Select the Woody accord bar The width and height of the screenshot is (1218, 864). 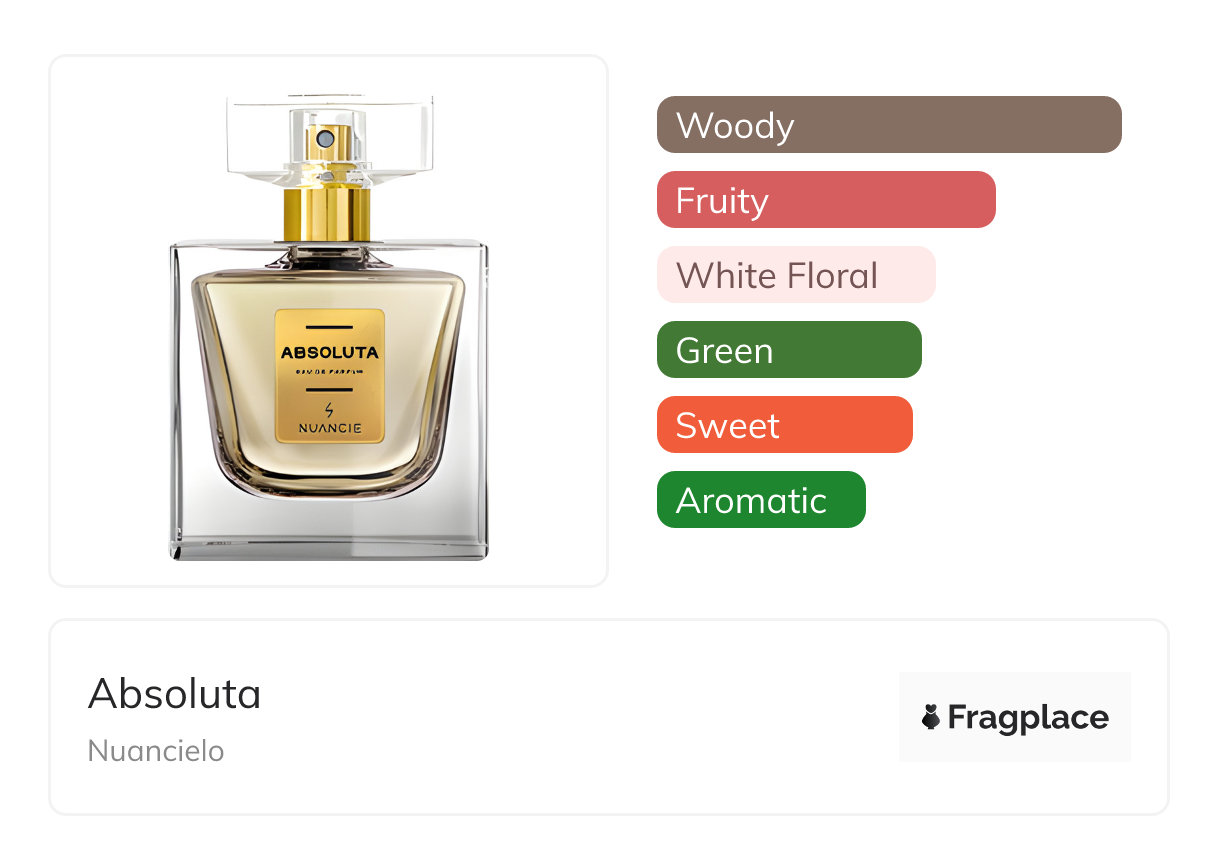point(889,125)
